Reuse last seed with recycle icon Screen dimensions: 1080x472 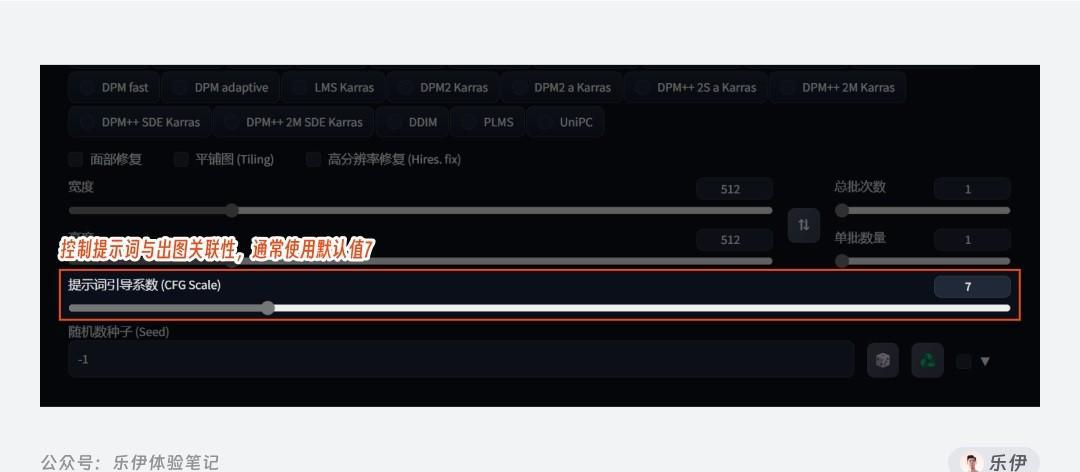coord(928,360)
